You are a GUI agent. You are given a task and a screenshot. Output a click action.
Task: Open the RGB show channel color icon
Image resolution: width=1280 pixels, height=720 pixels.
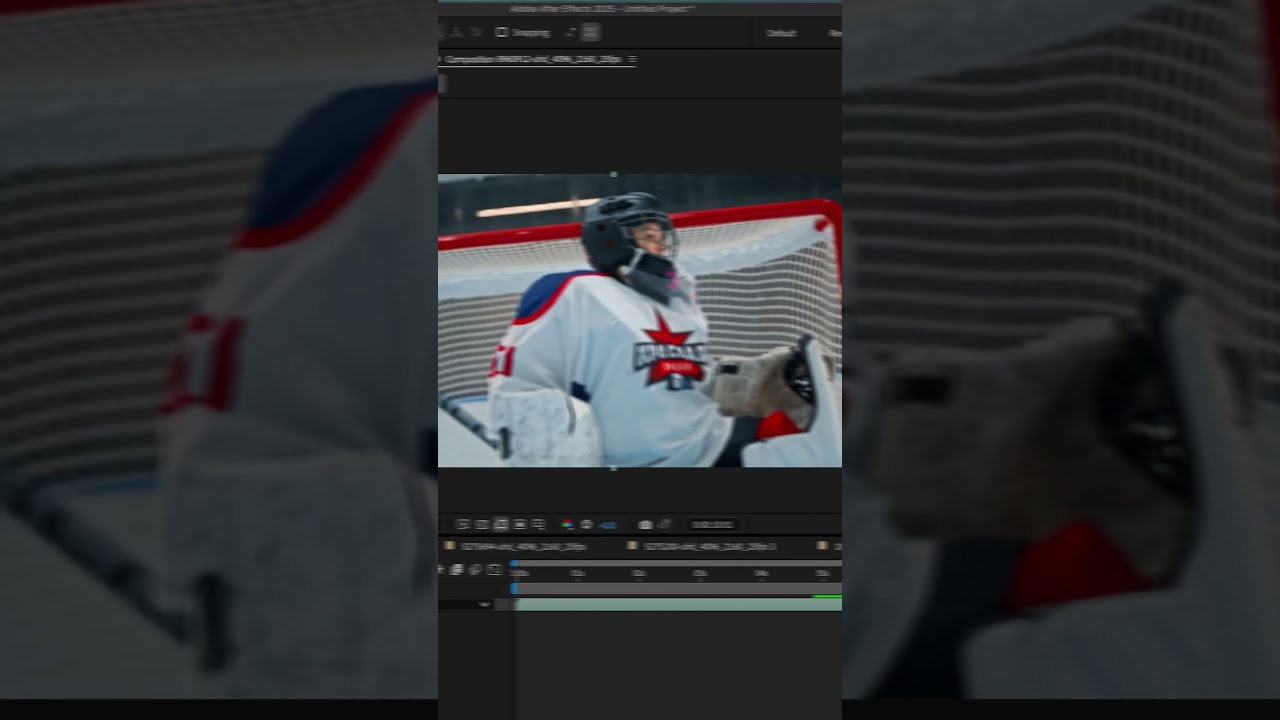tap(567, 524)
